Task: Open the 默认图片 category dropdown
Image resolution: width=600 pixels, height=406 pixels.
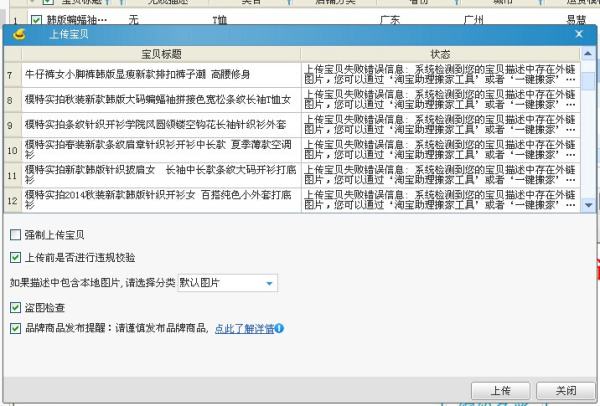Action: [227, 283]
